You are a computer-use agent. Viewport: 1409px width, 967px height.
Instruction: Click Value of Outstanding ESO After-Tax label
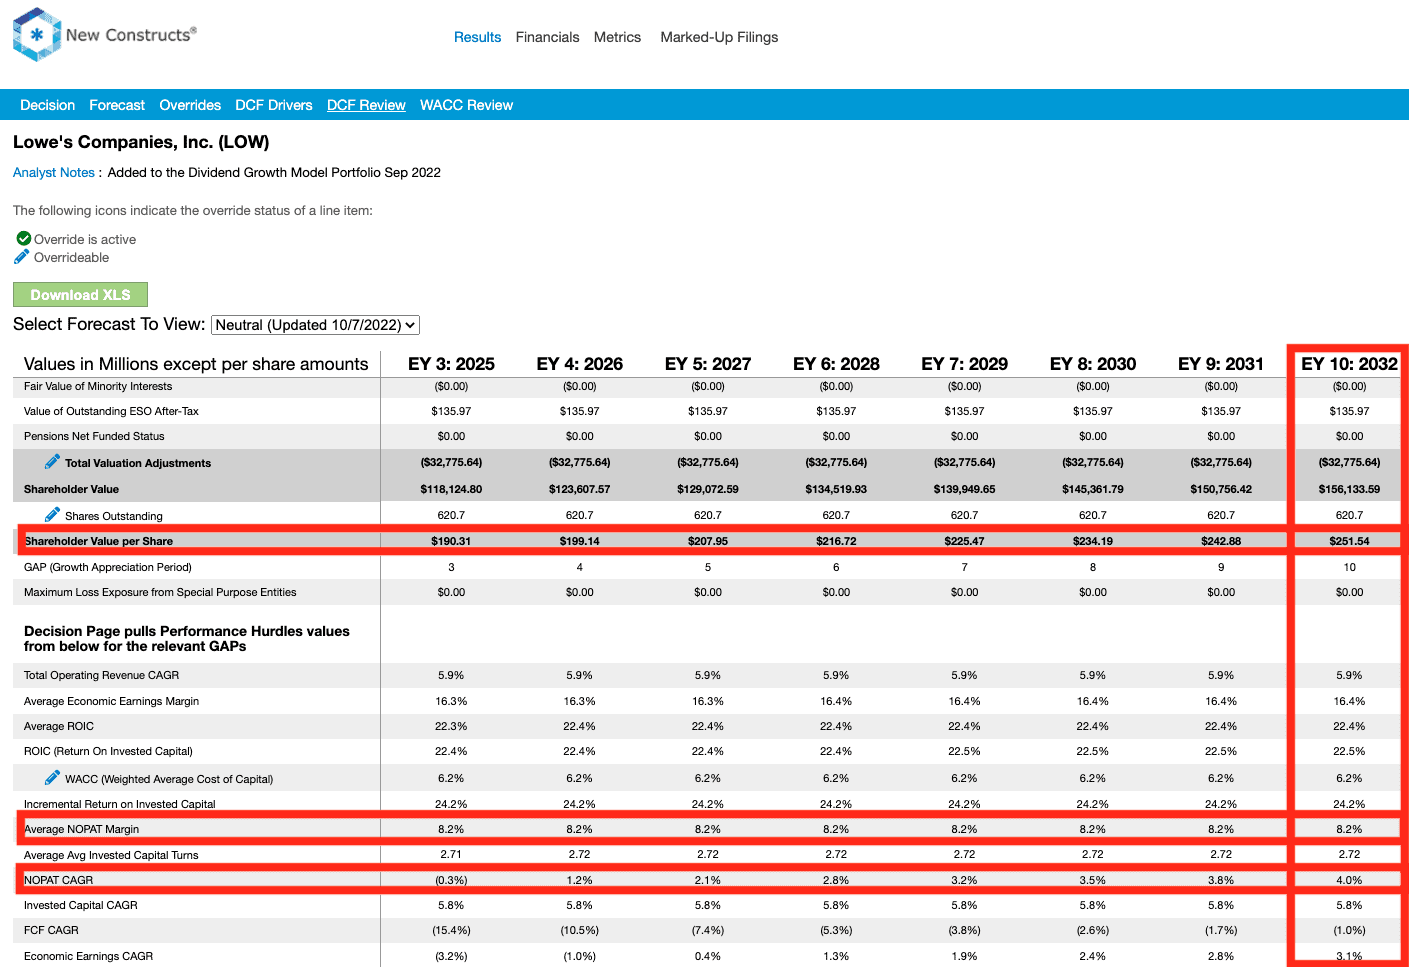pos(111,411)
